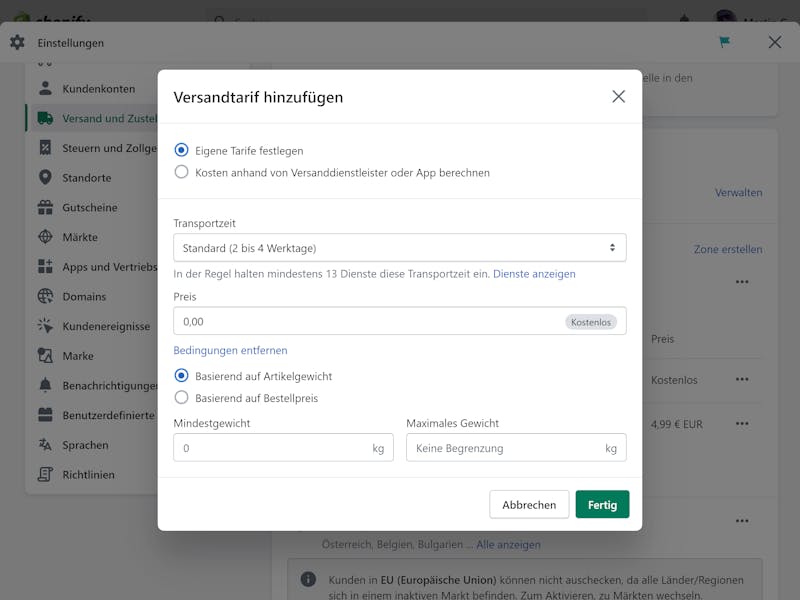Click the Kundenkonten person icon
This screenshot has width=800, height=600.
point(45,88)
